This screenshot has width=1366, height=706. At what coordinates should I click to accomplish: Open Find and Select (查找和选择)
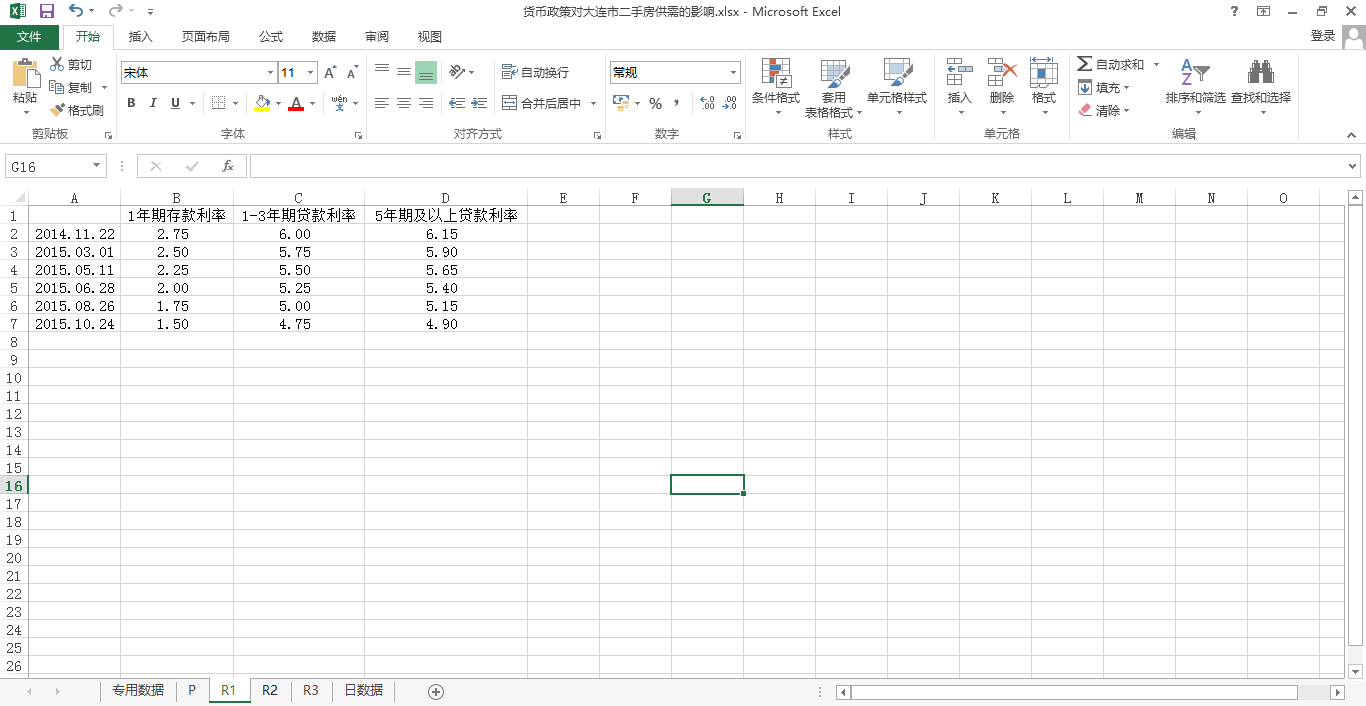coord(1261,86)
